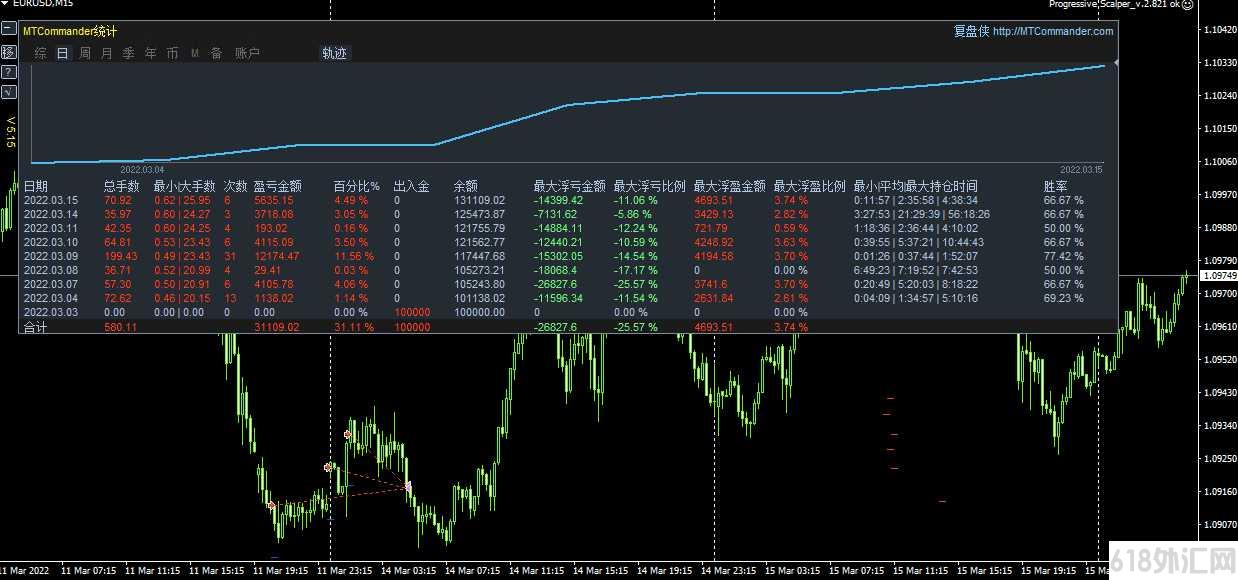Click the 最小|平均|最大持仓时间 column header
Viewport: 1238px width, 580px height.
(x=915, y=186)
